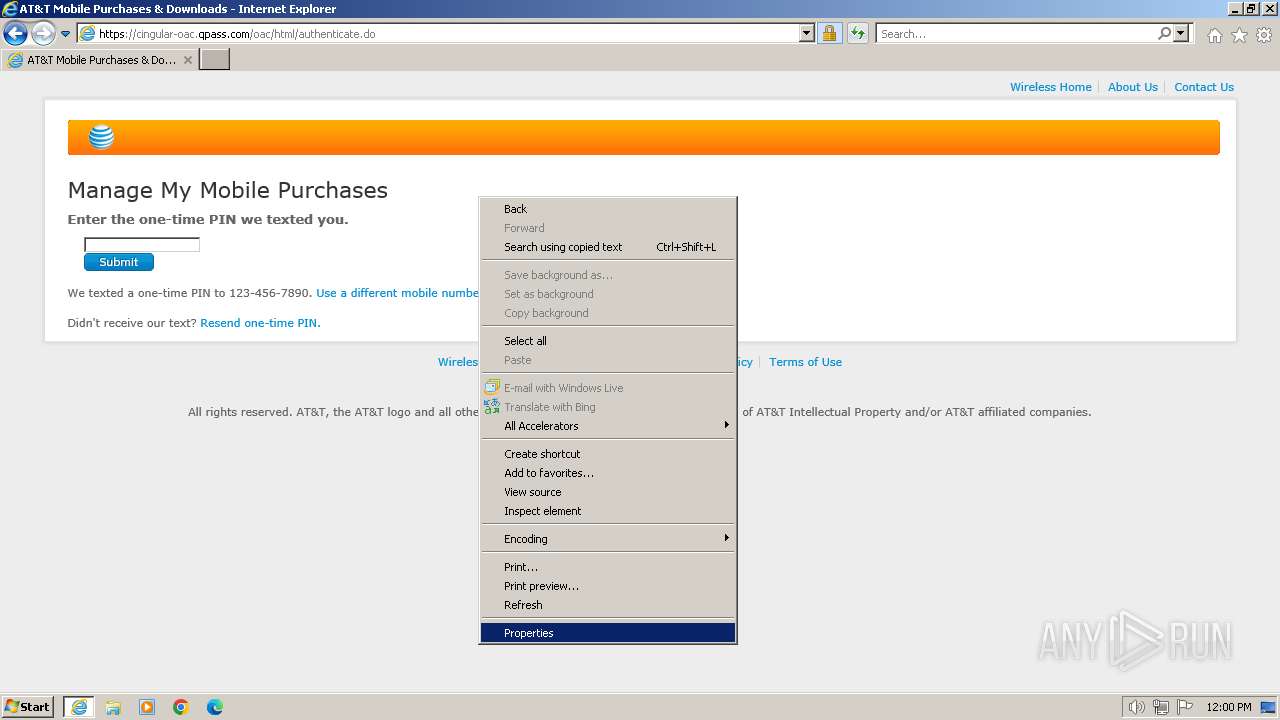The width and height of the screenshot is (1280, 720).
Task: Click Resend one-time PIN link
Action: click(x=260, y=323)
